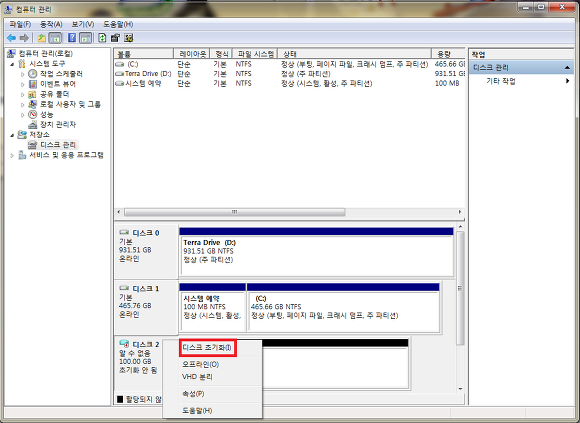Sort by the 형식 column header
Viewport: 580px width, 423px height.
(x=221, y=54)
